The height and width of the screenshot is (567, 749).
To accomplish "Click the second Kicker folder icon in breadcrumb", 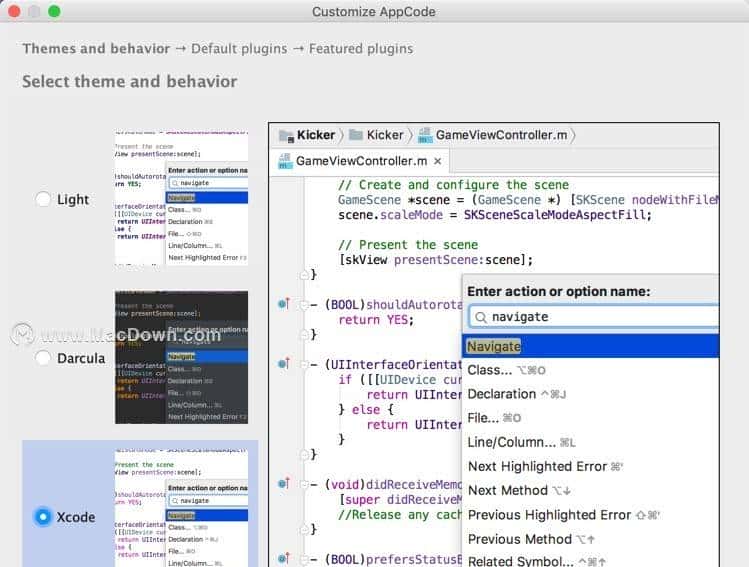I will click(355, 135).
